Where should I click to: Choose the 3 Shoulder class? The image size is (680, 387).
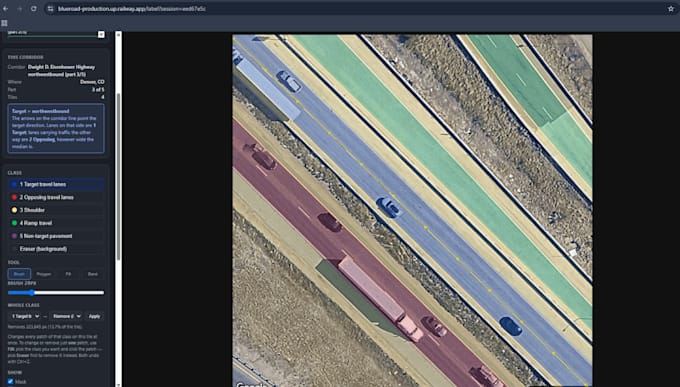pyautogui.click(x=56, y=210)
